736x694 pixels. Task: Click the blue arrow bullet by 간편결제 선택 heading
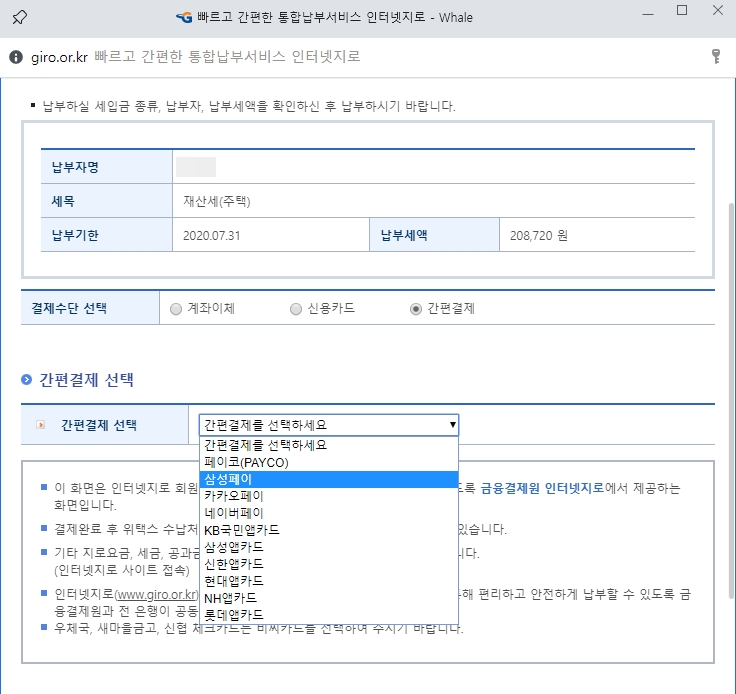tap(27, 380)
